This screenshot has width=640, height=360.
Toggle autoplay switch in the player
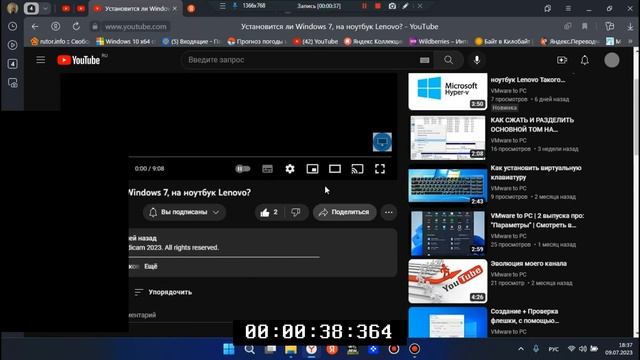pyautogui.click(x=243, y=169)
